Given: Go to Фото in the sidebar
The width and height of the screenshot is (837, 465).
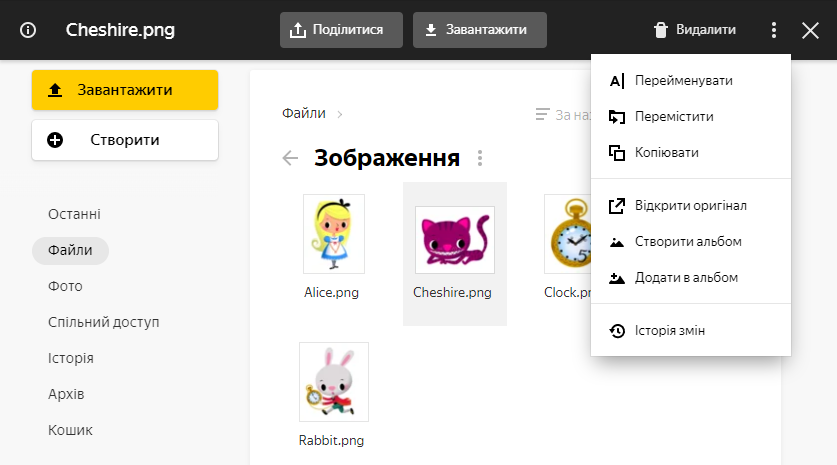Looking at the screenshot, I should coord(65,286).
